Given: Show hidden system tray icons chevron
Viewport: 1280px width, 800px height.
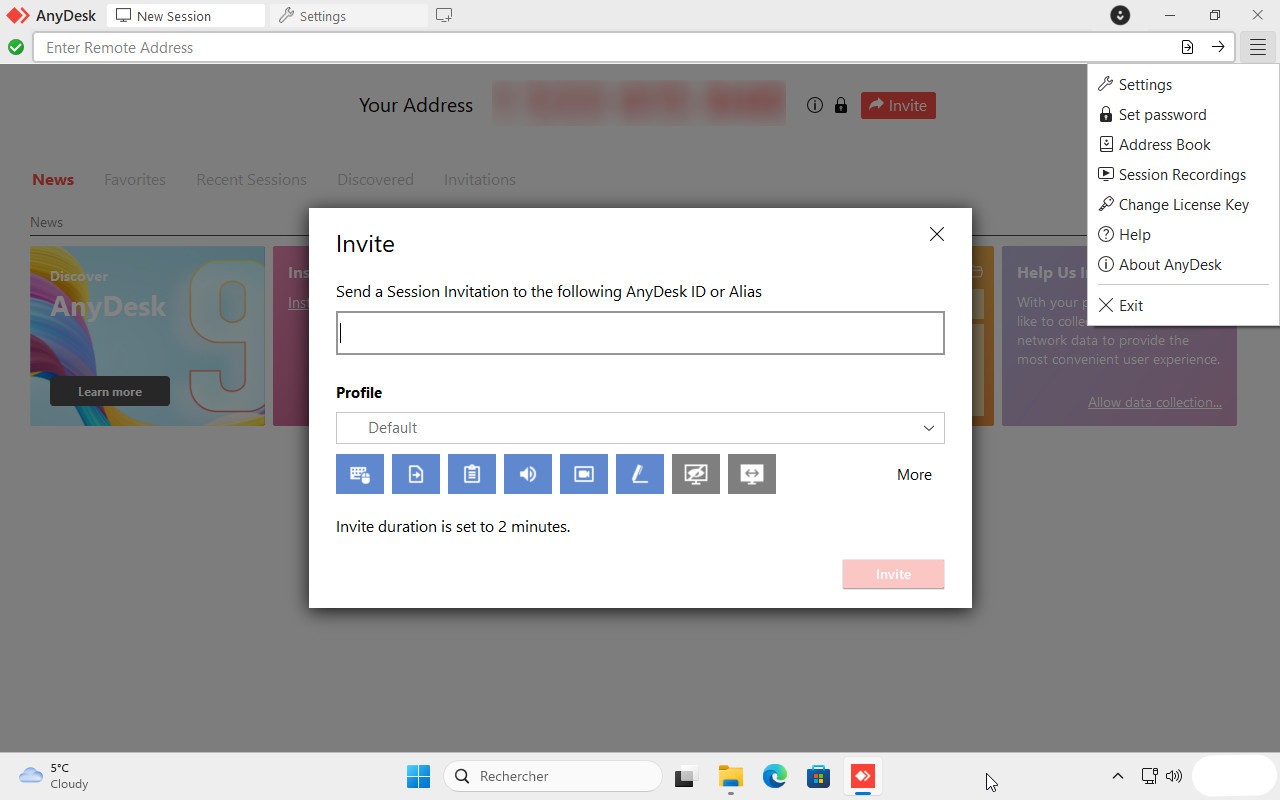Looking at the screenshot, I should point(1118,776).
